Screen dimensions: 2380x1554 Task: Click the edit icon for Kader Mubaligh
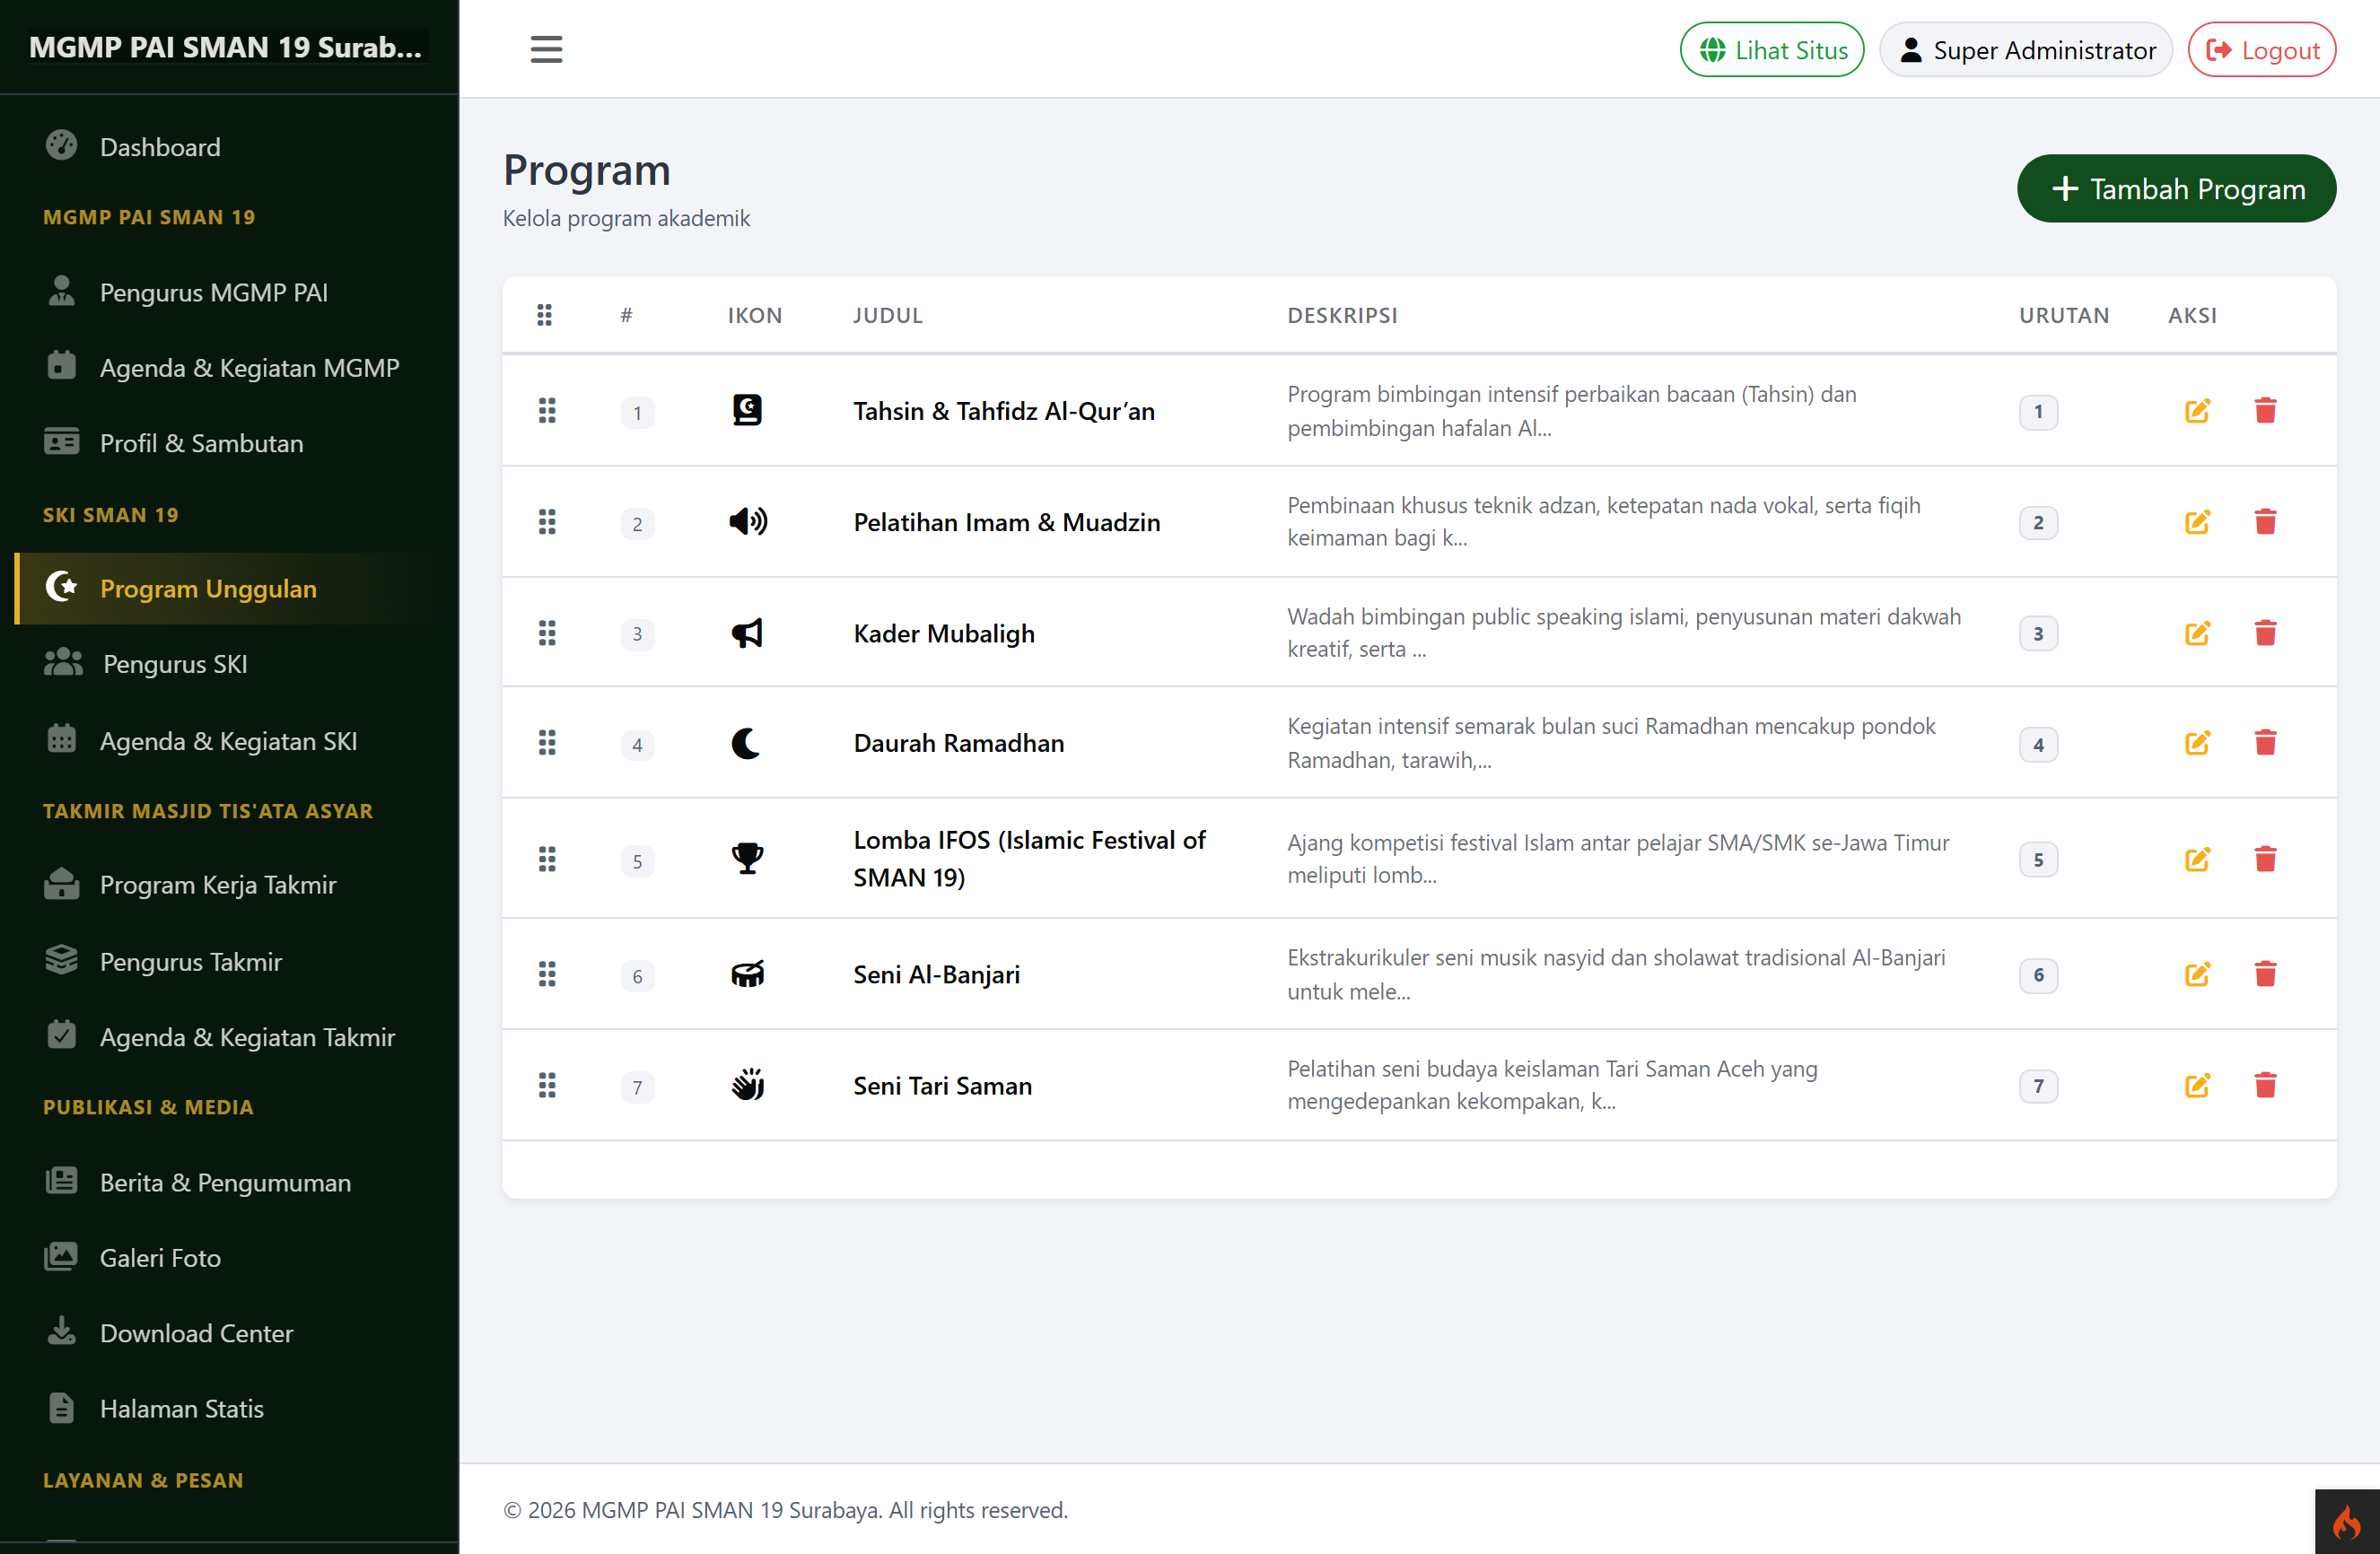[2197, 633]
